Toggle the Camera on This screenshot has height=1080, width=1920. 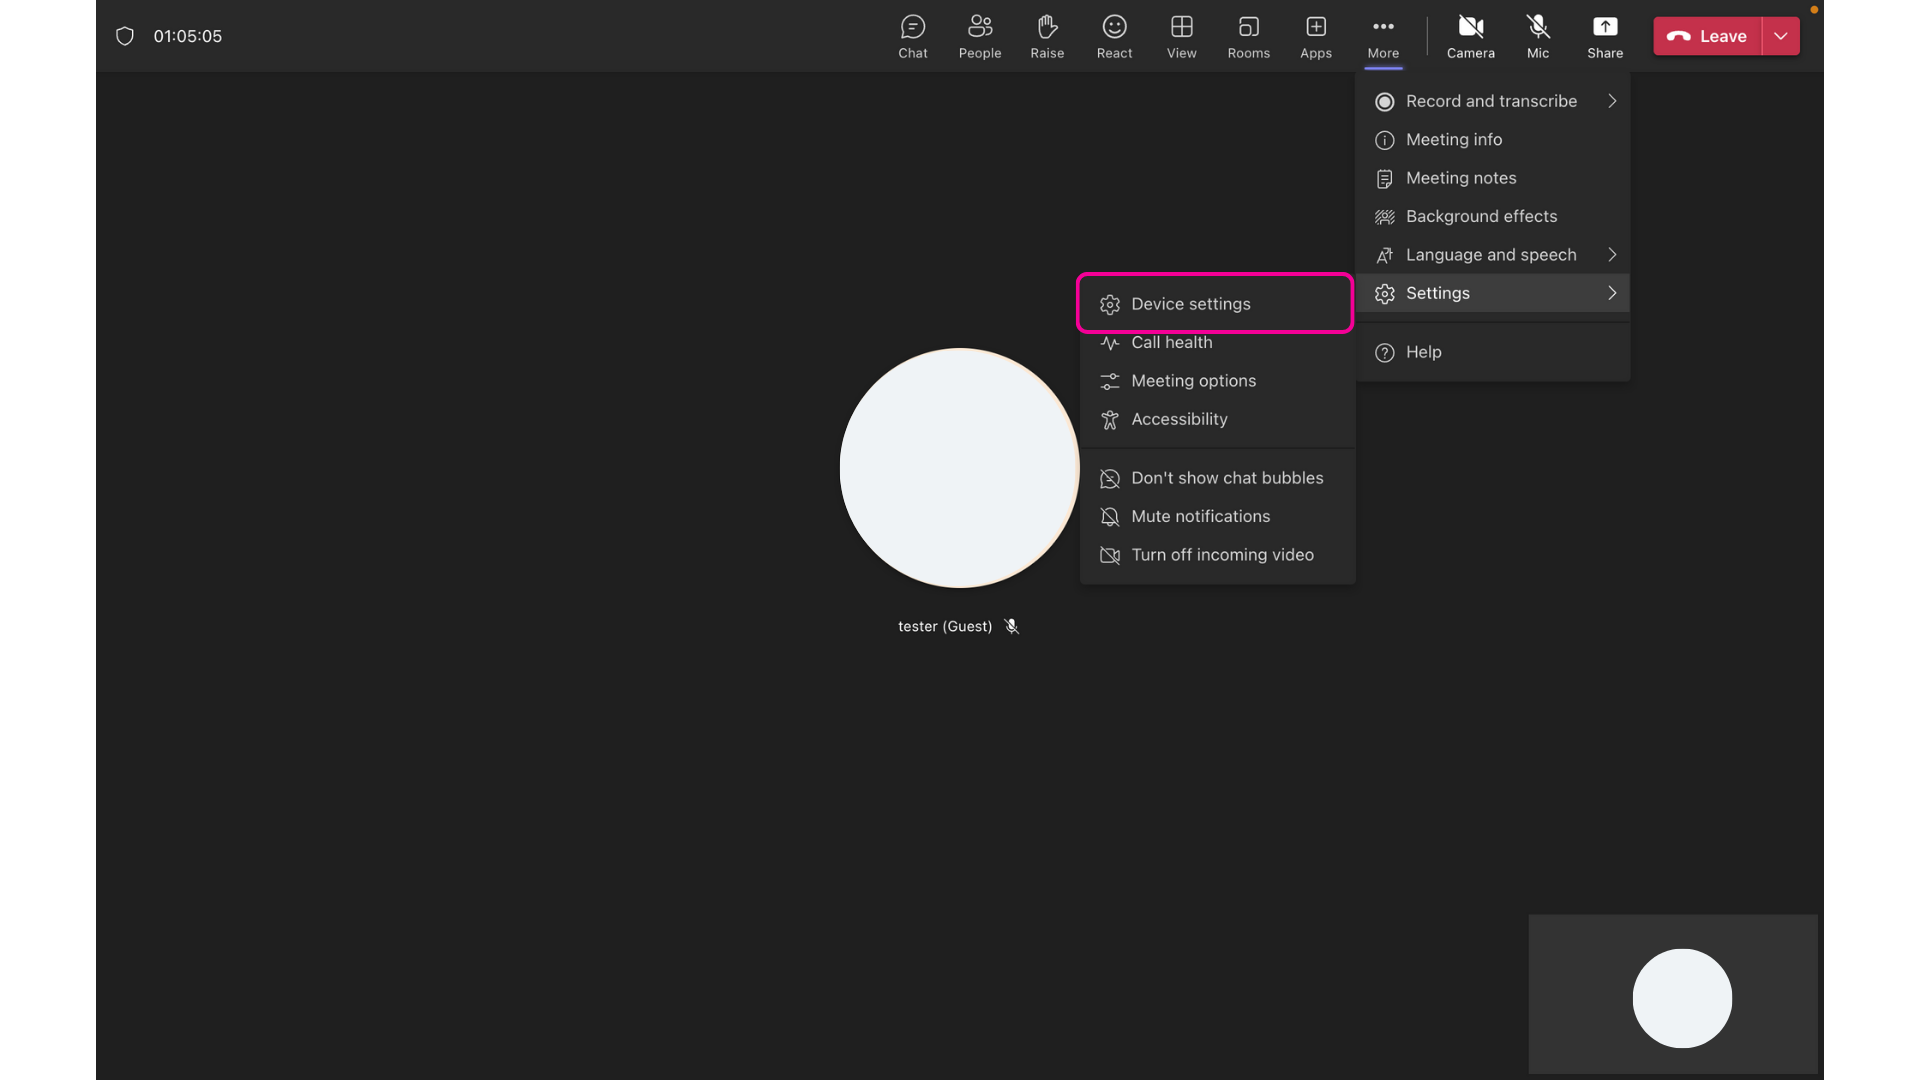click(x=1470, y=36)
